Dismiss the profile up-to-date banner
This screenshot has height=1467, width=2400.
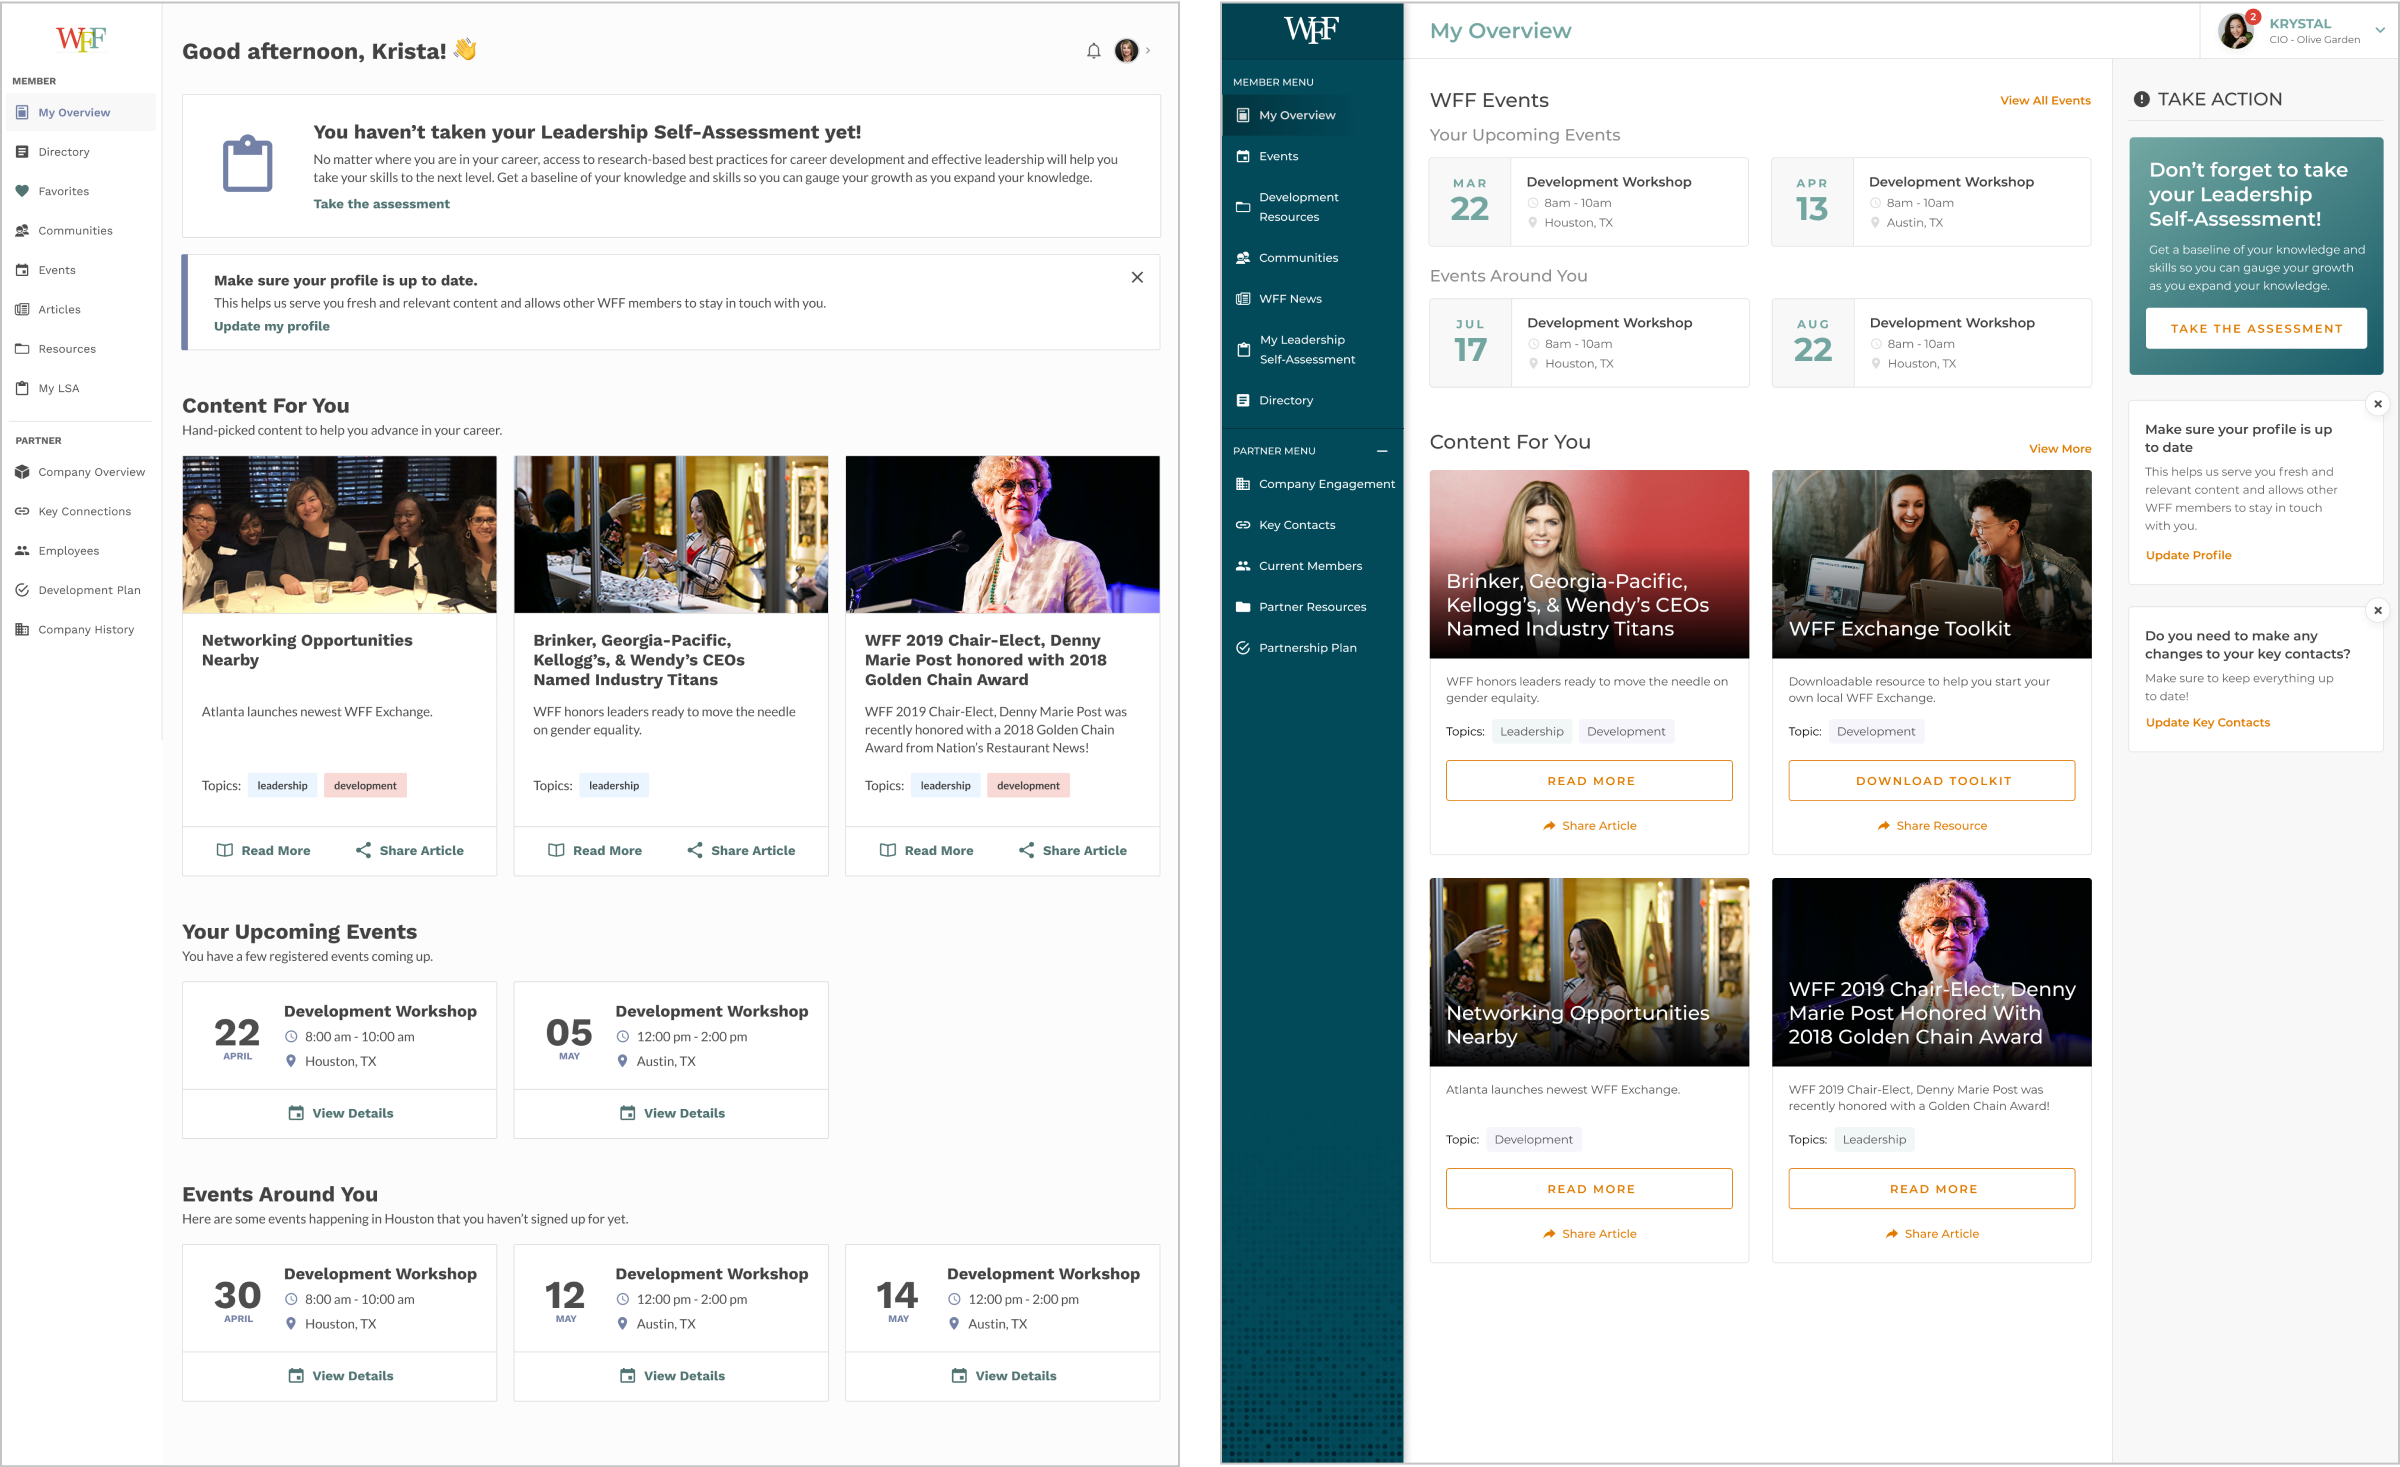click(x=1137, y=277)
